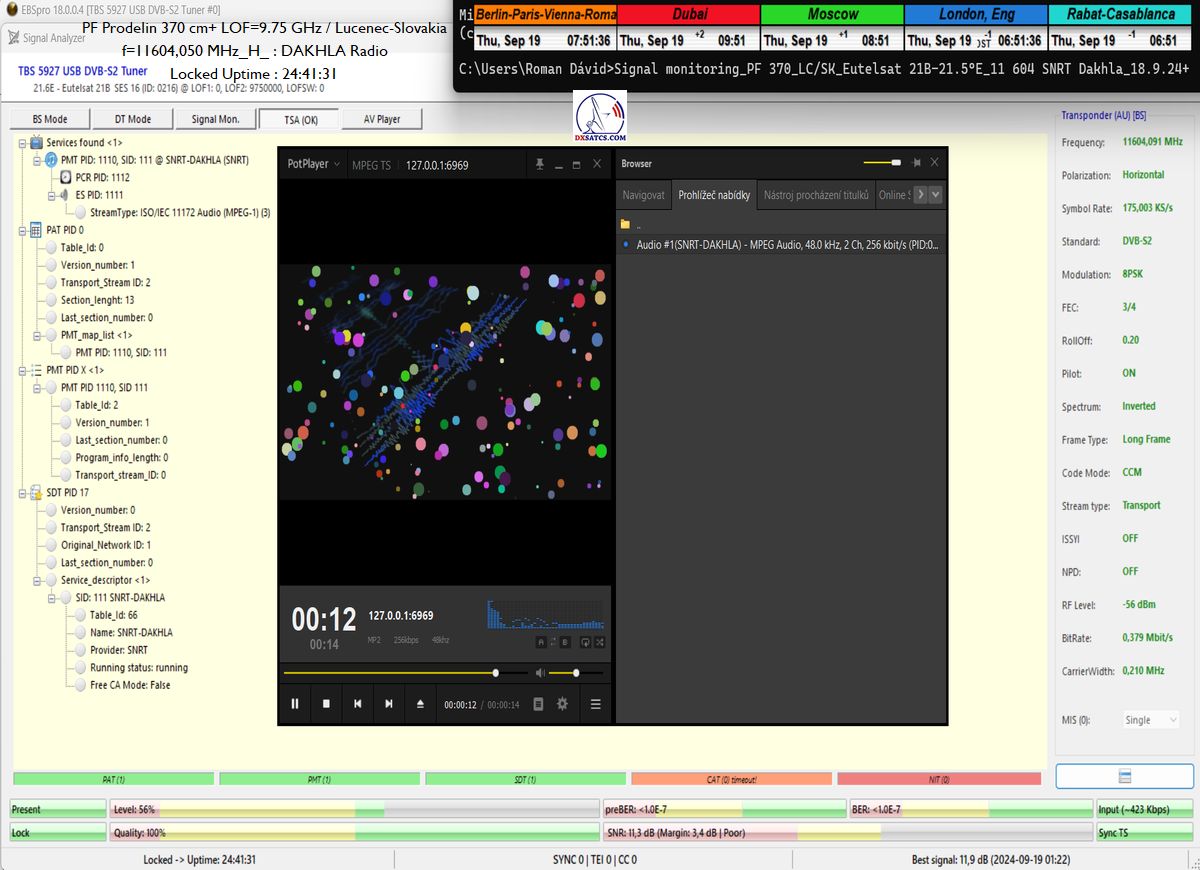The height and width of the screenshot is (870, 1200).
Task: Open the PotPlayer main menu dropdown
Action: 314,164
